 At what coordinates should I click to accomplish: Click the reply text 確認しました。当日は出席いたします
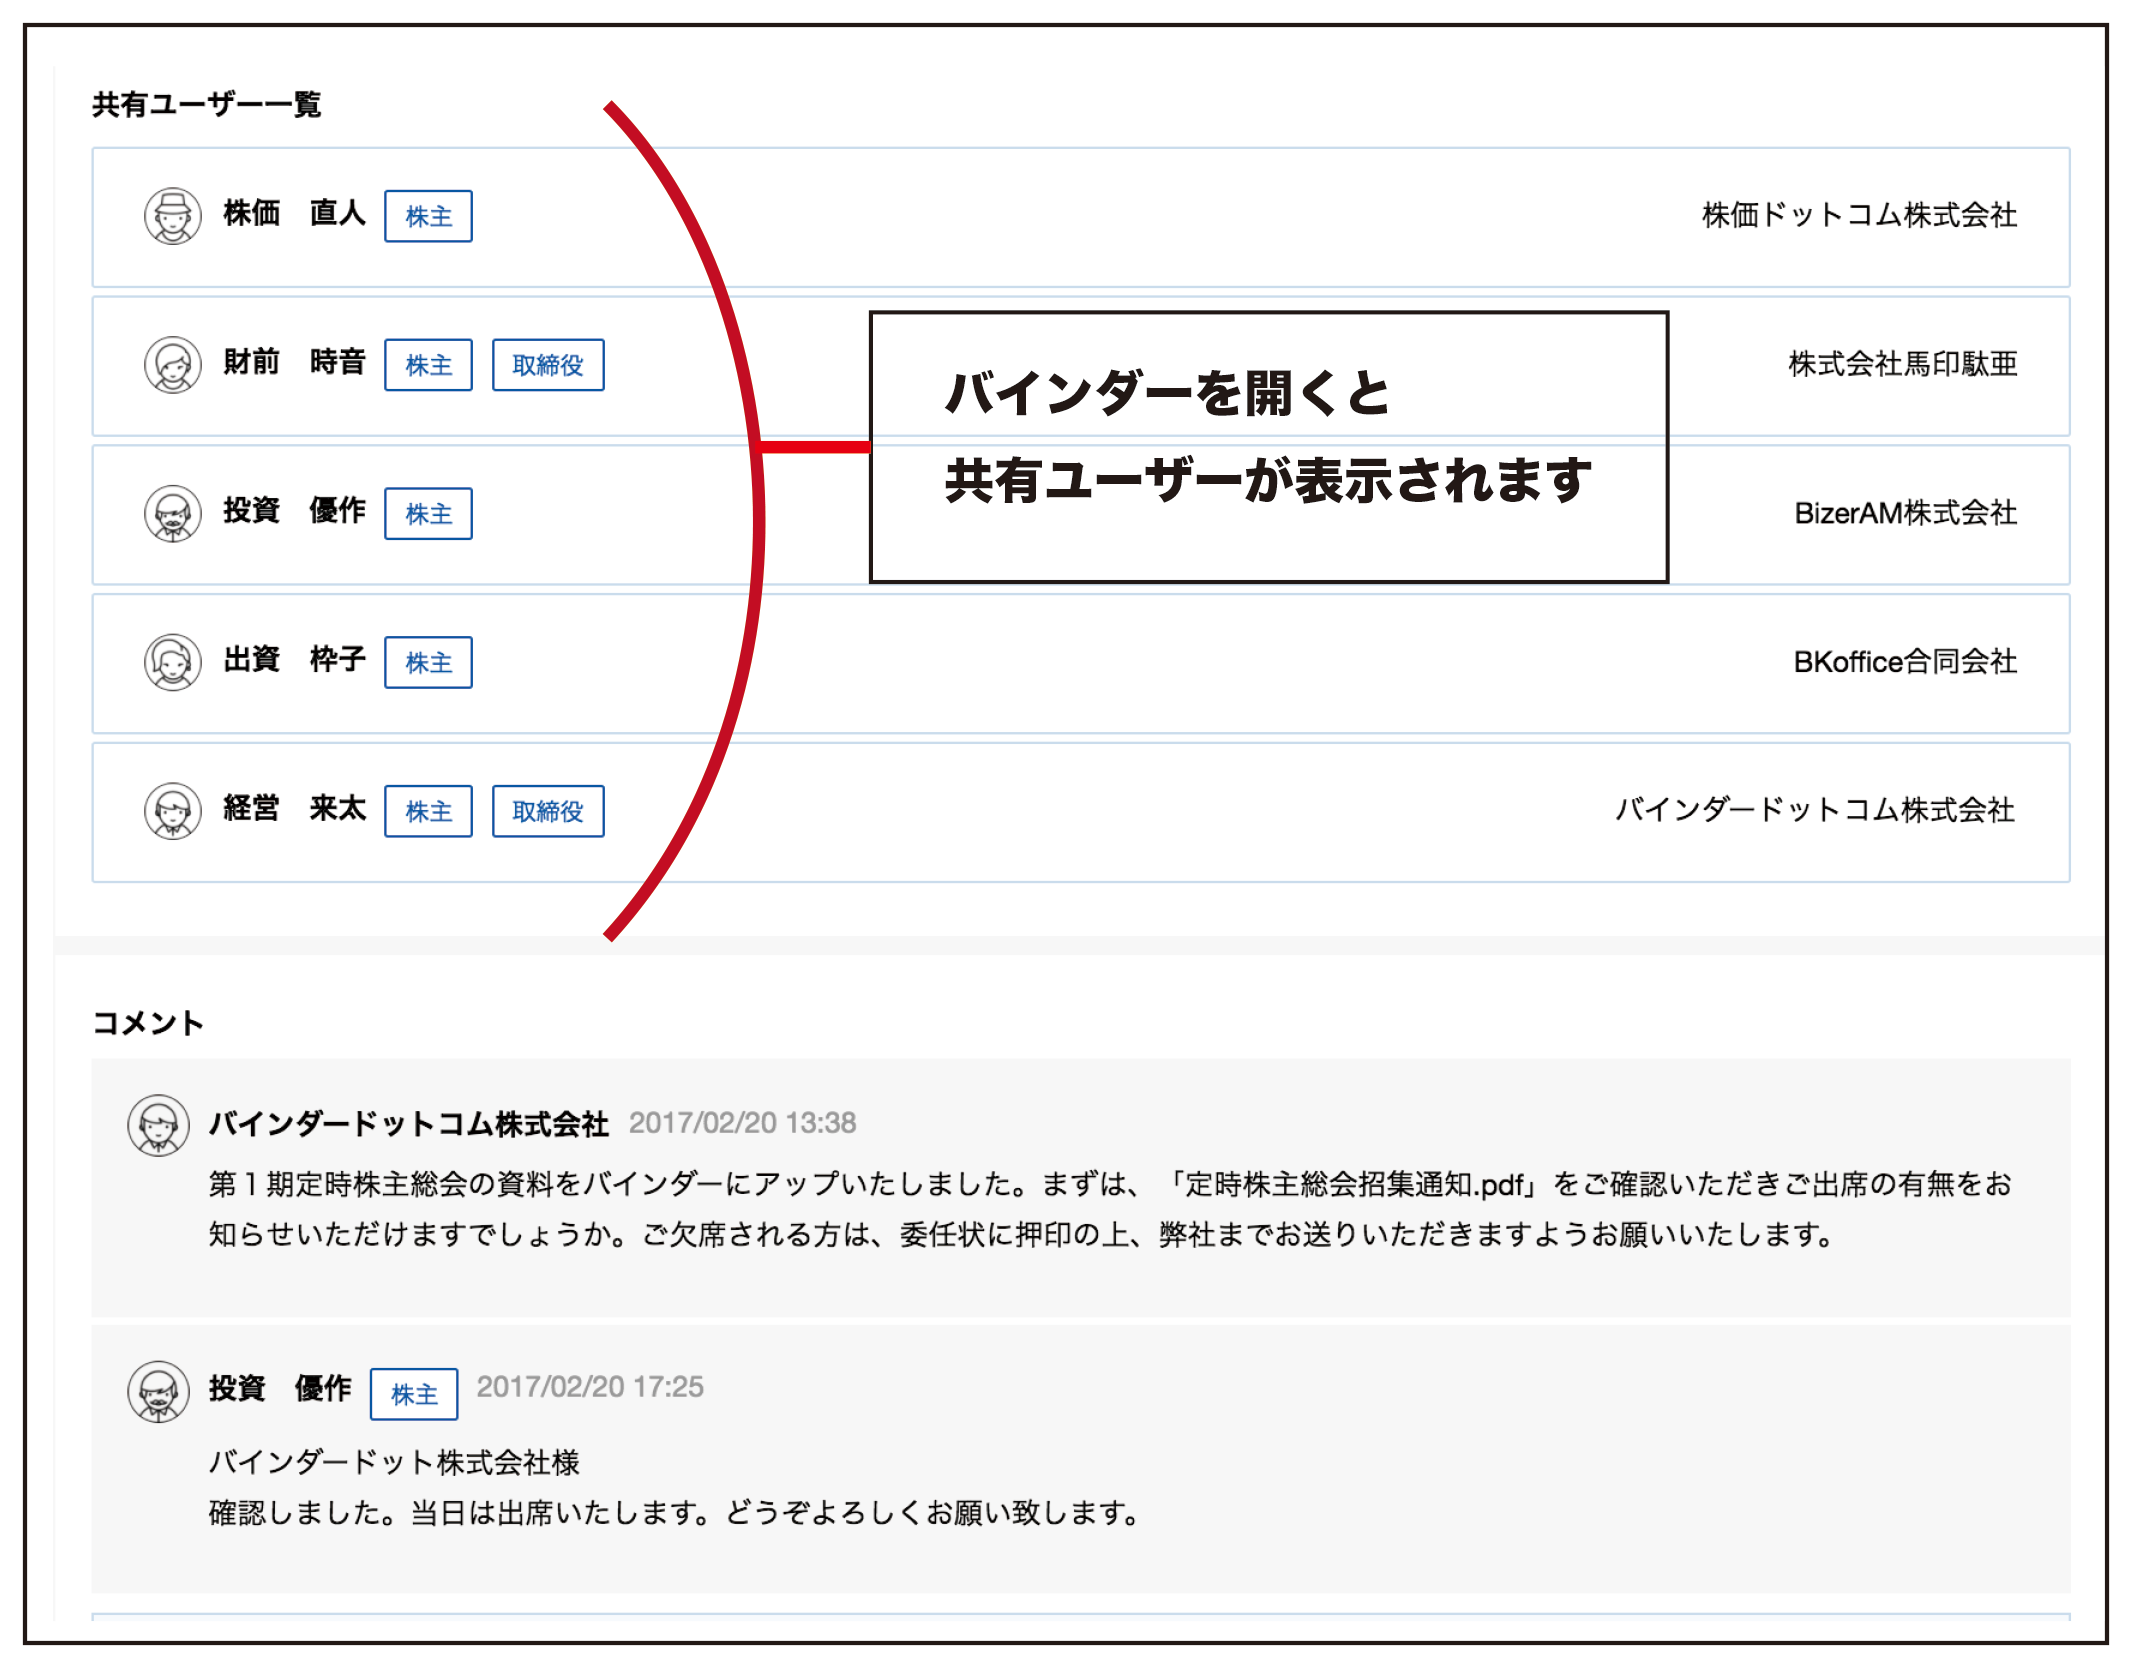(674, 1513)
